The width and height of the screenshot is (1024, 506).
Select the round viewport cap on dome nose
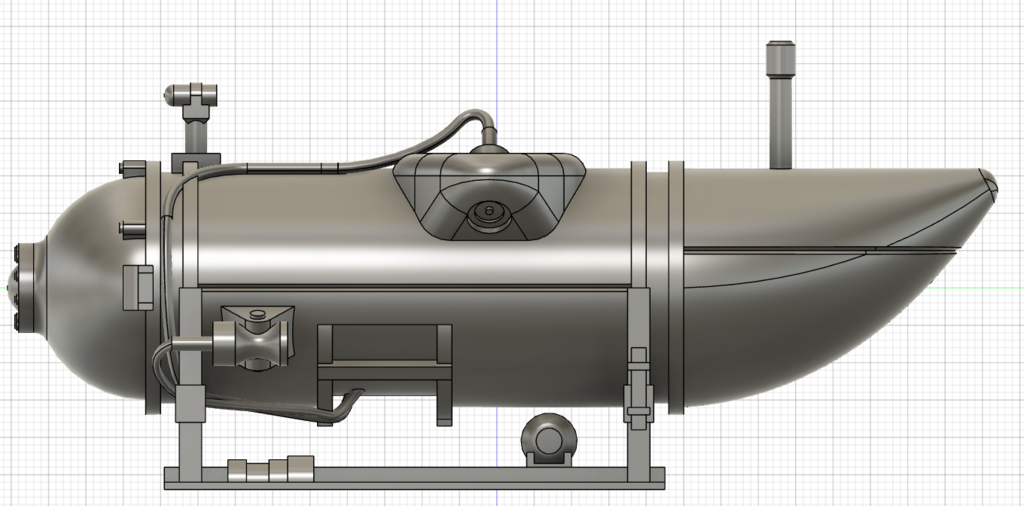point(26,286)
